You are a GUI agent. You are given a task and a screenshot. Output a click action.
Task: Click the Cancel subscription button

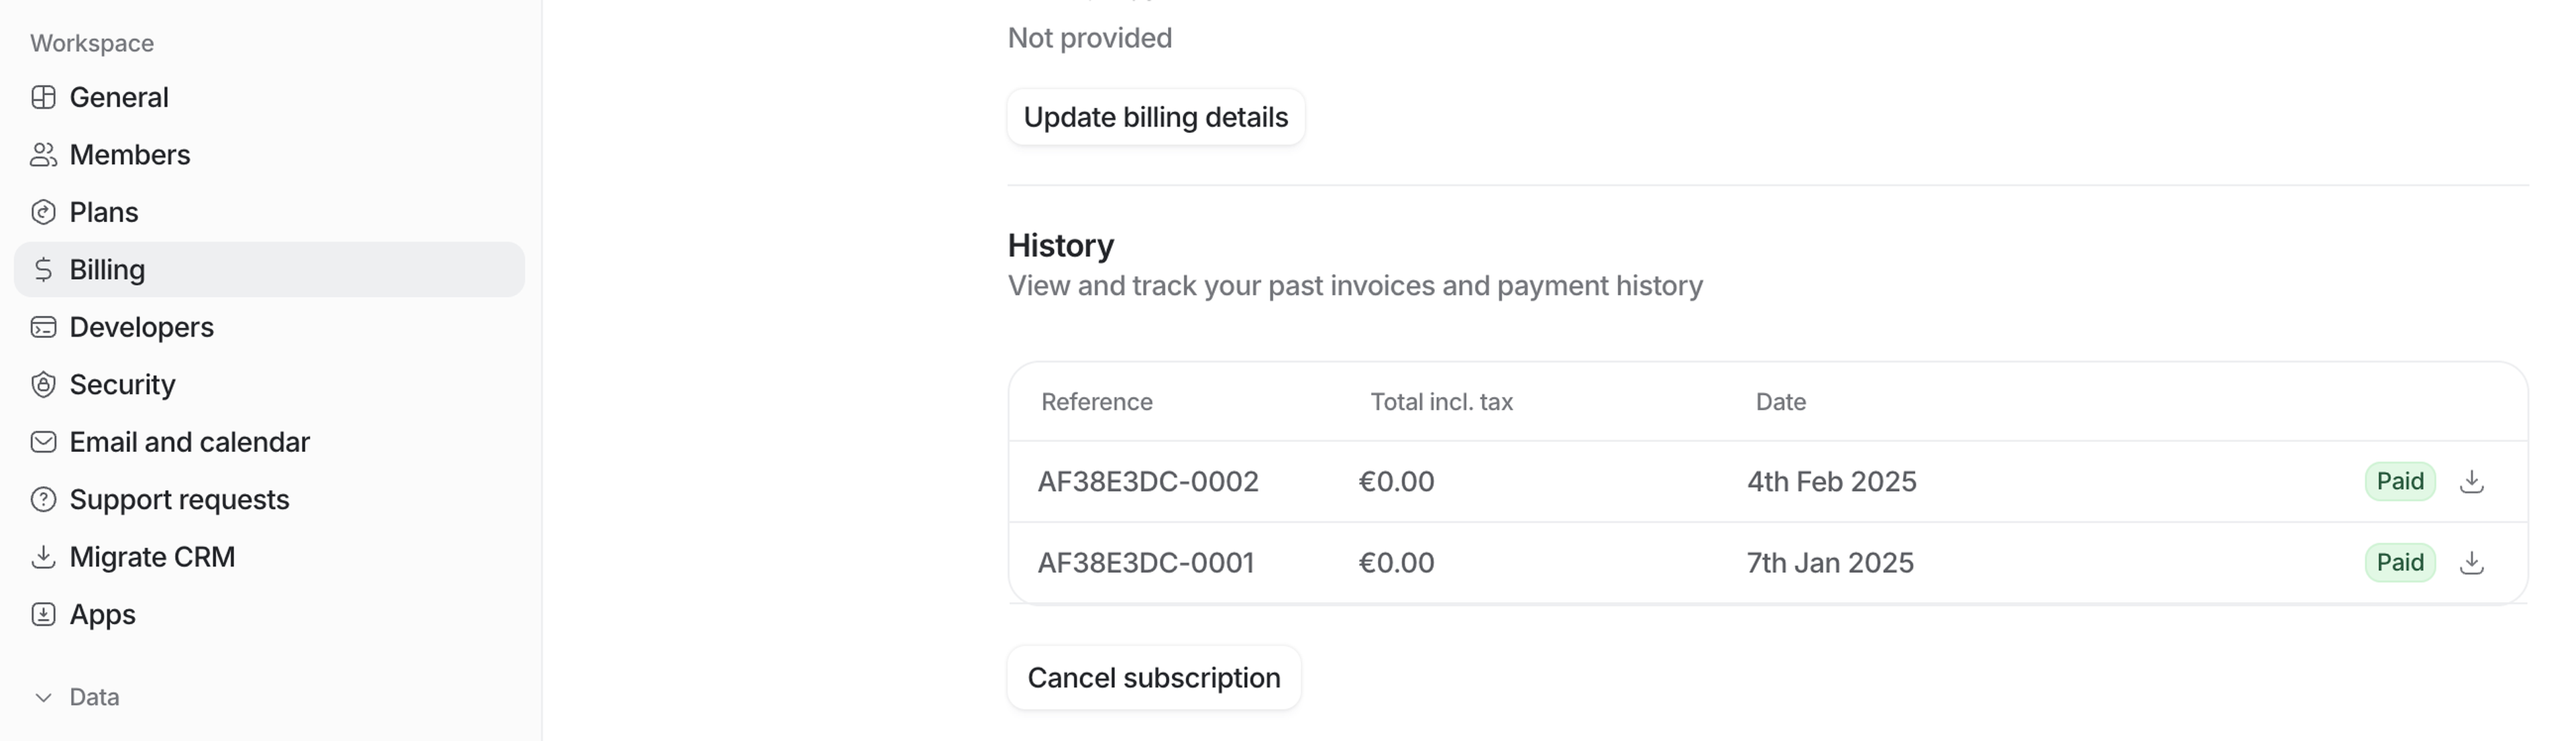coord(1153,678)
